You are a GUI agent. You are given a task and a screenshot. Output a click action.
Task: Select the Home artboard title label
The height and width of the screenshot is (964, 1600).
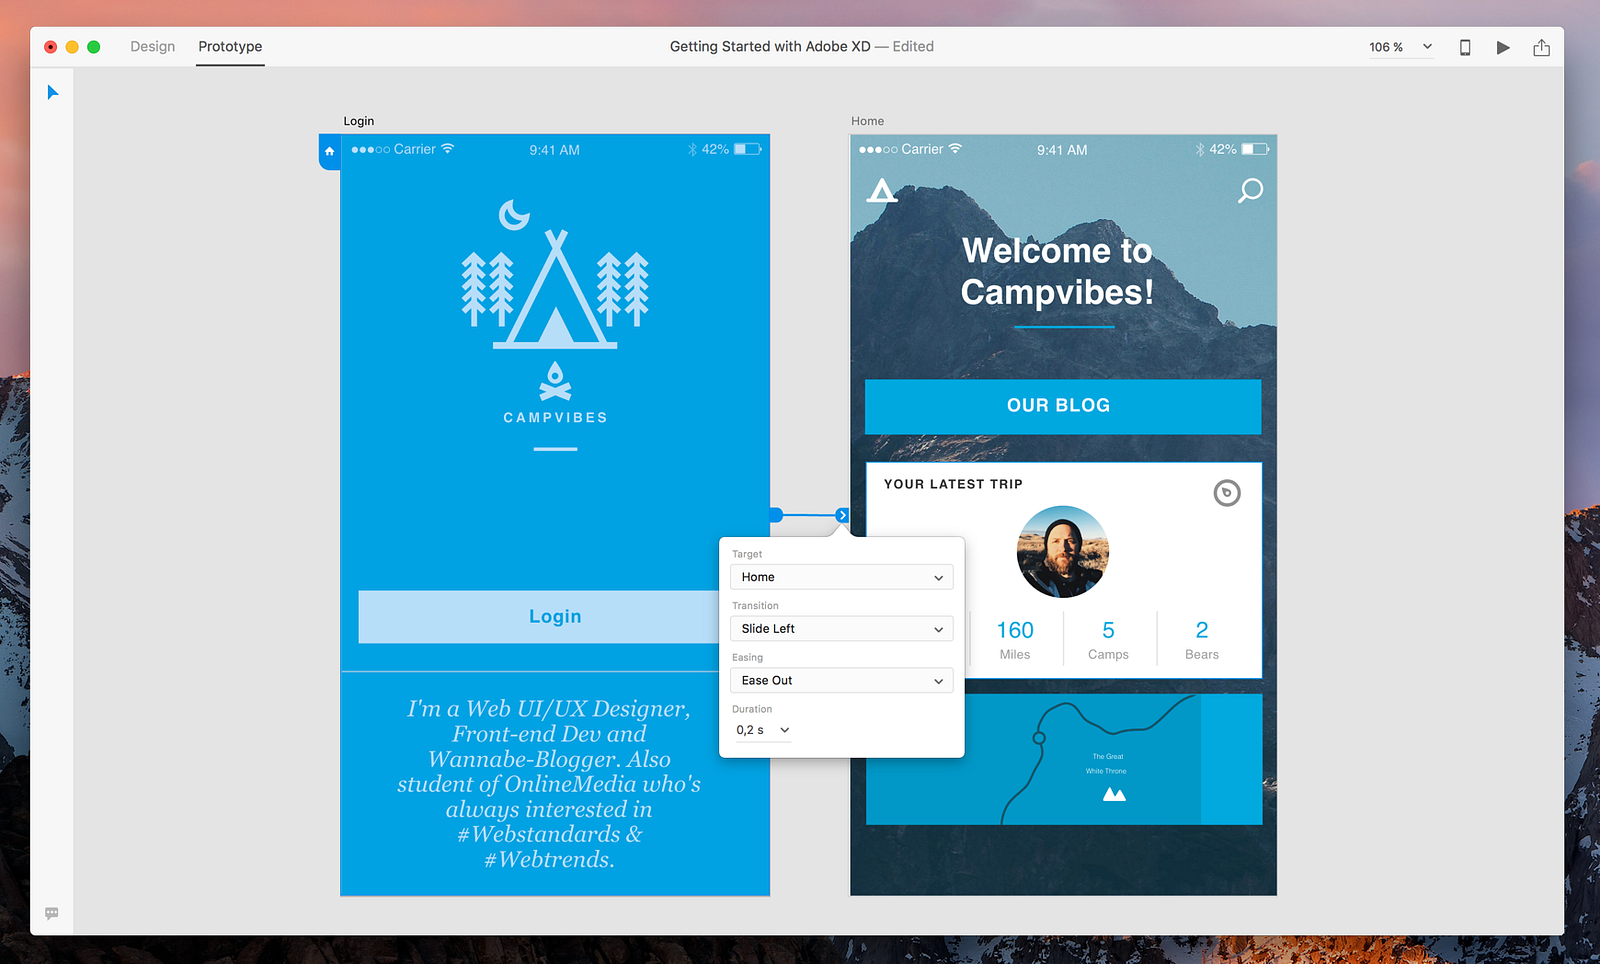point(867,121)
